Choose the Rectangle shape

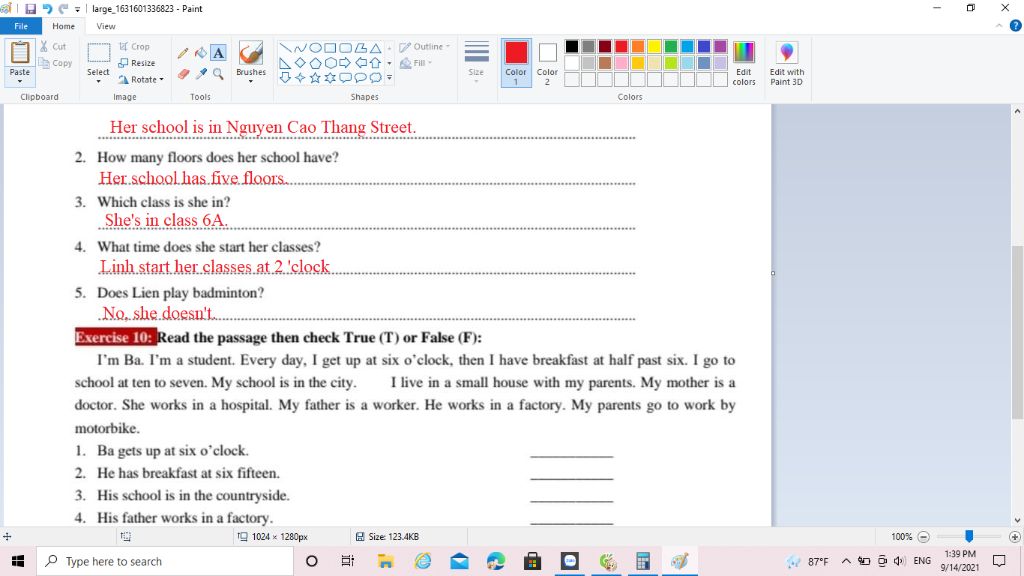[x=330, y=48]
